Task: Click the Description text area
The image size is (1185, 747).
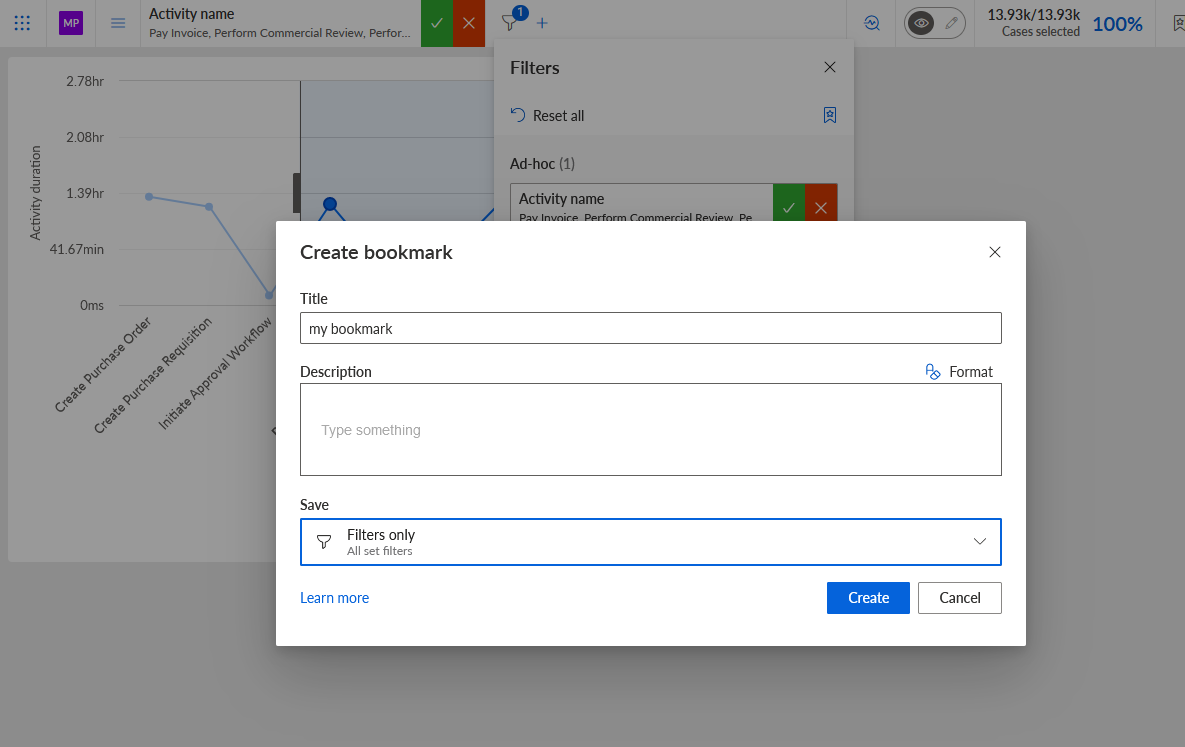Action: click(x=651, y=429)
